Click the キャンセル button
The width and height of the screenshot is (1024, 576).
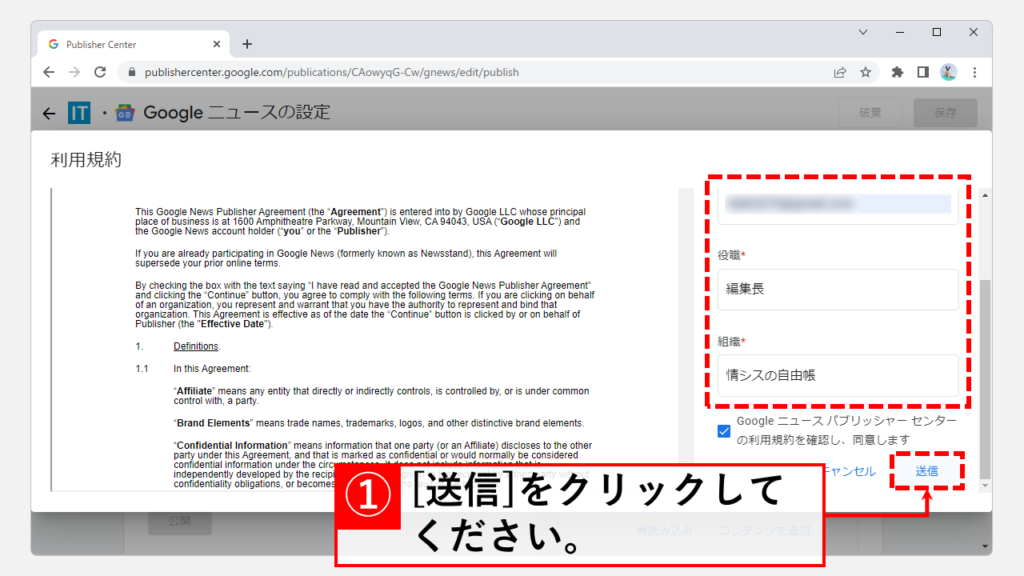[848, 471]
